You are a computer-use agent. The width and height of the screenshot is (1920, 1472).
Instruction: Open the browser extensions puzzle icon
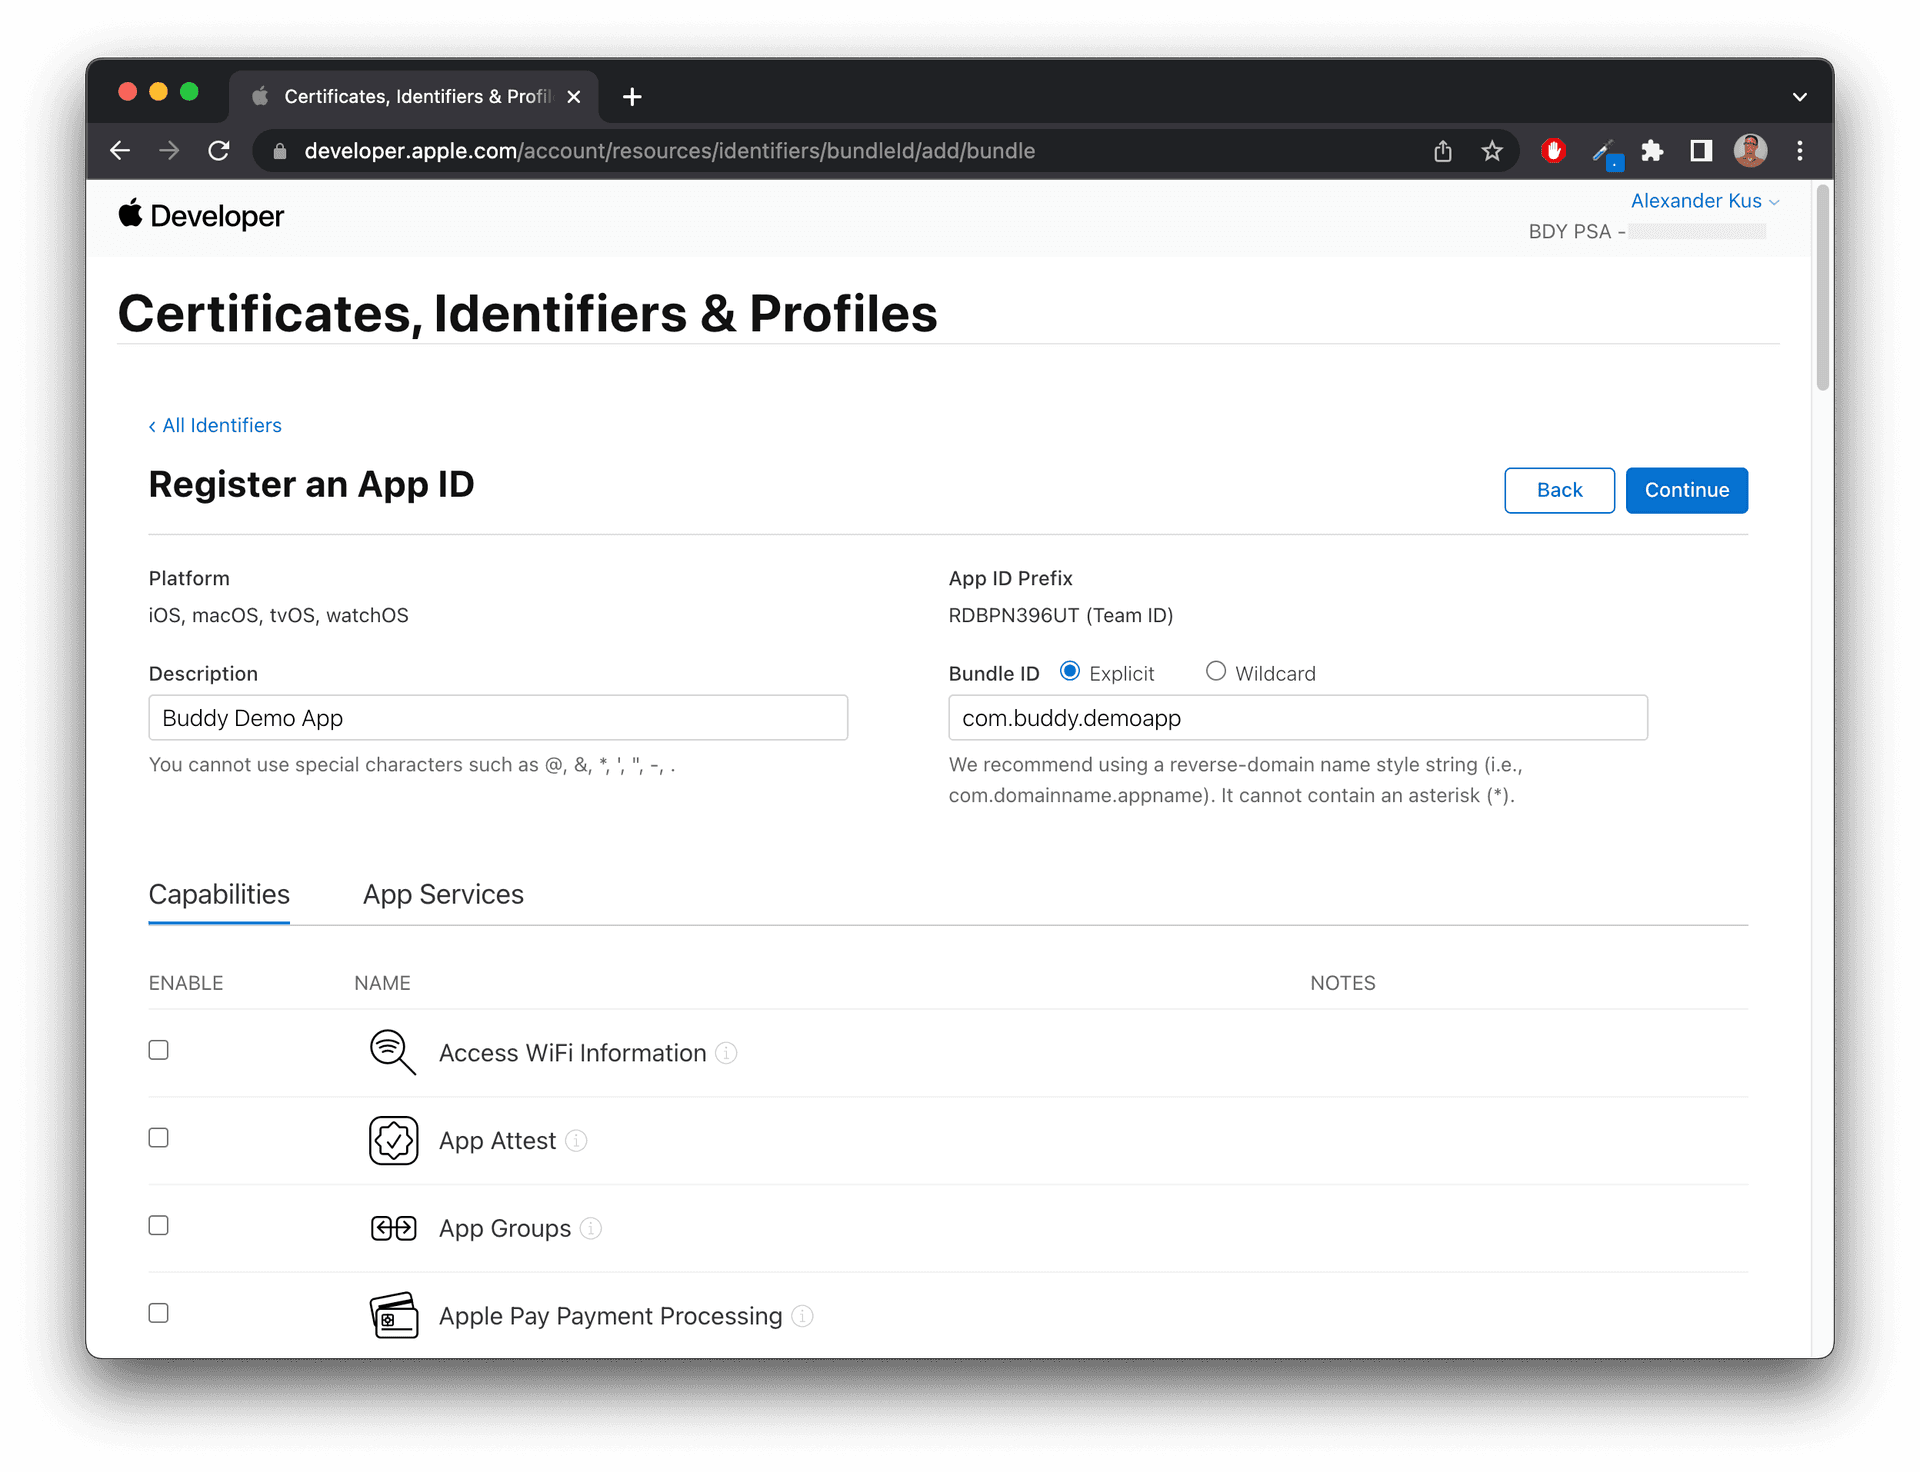click(1652, 151)
